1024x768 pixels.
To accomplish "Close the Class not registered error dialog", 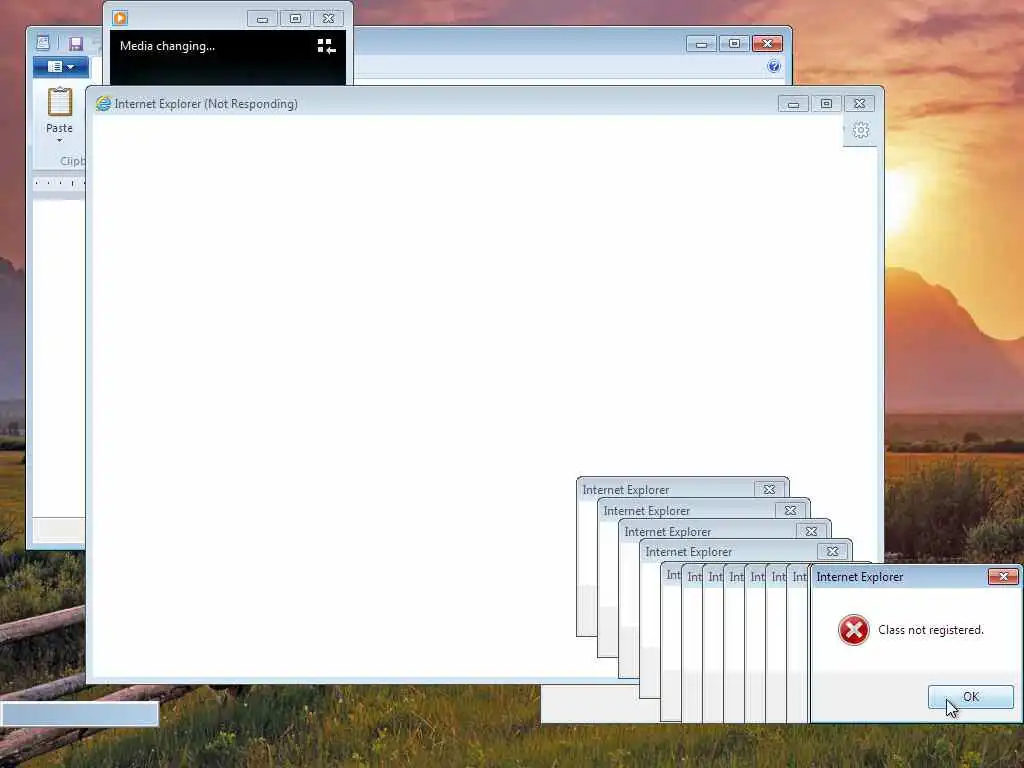I will (1002, 576).
